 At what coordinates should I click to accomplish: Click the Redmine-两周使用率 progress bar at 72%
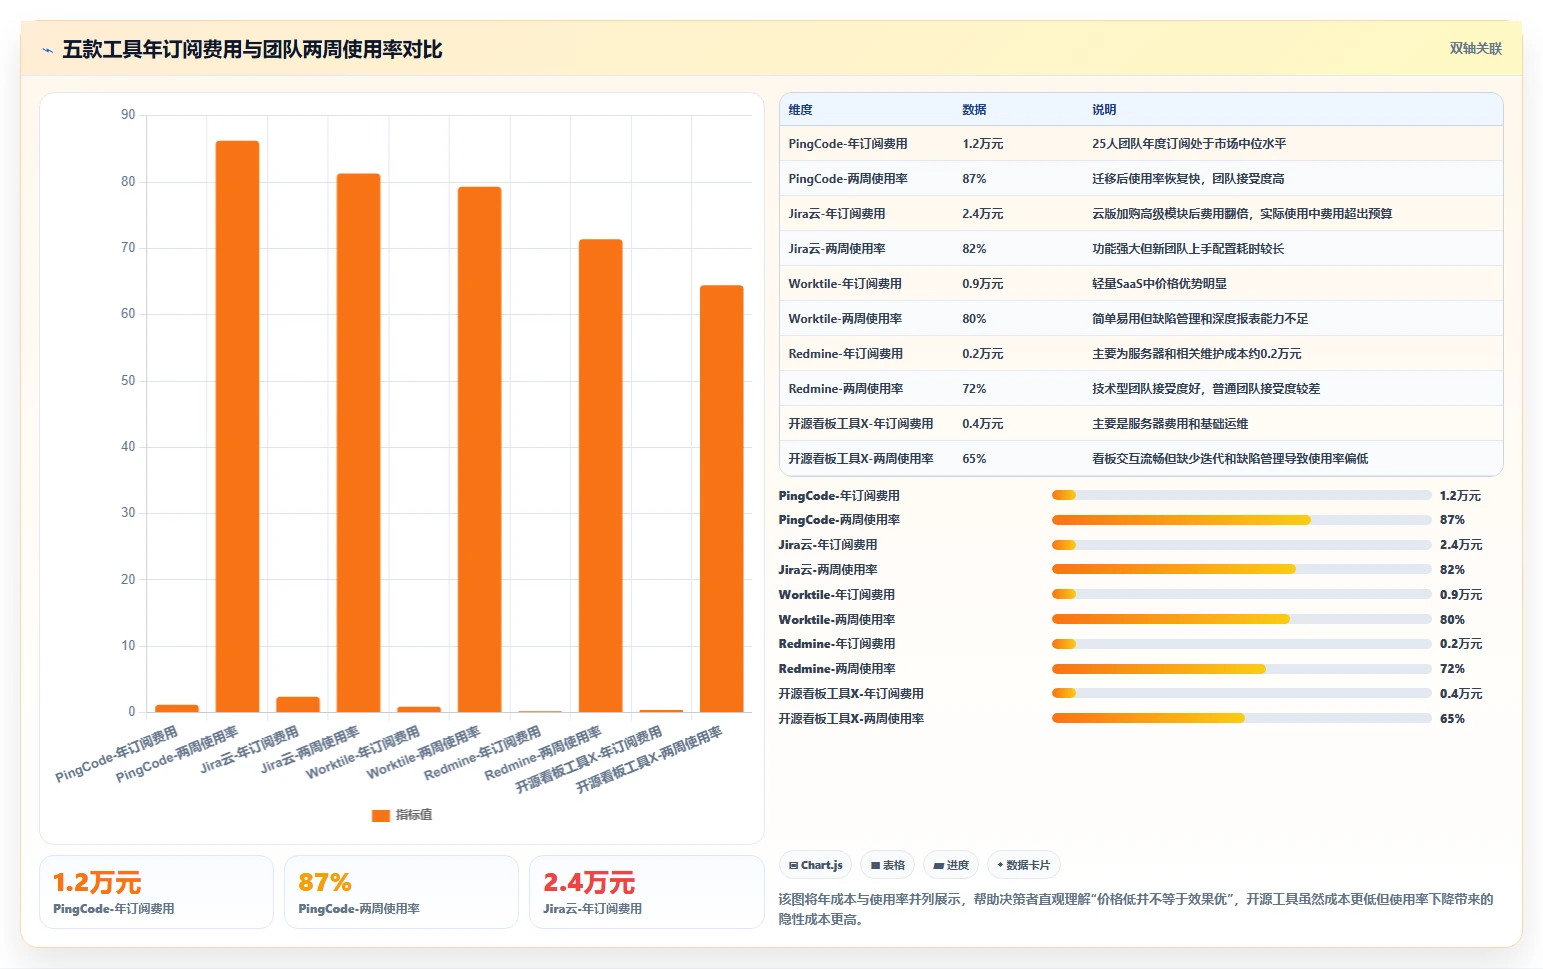[1241, 669]
